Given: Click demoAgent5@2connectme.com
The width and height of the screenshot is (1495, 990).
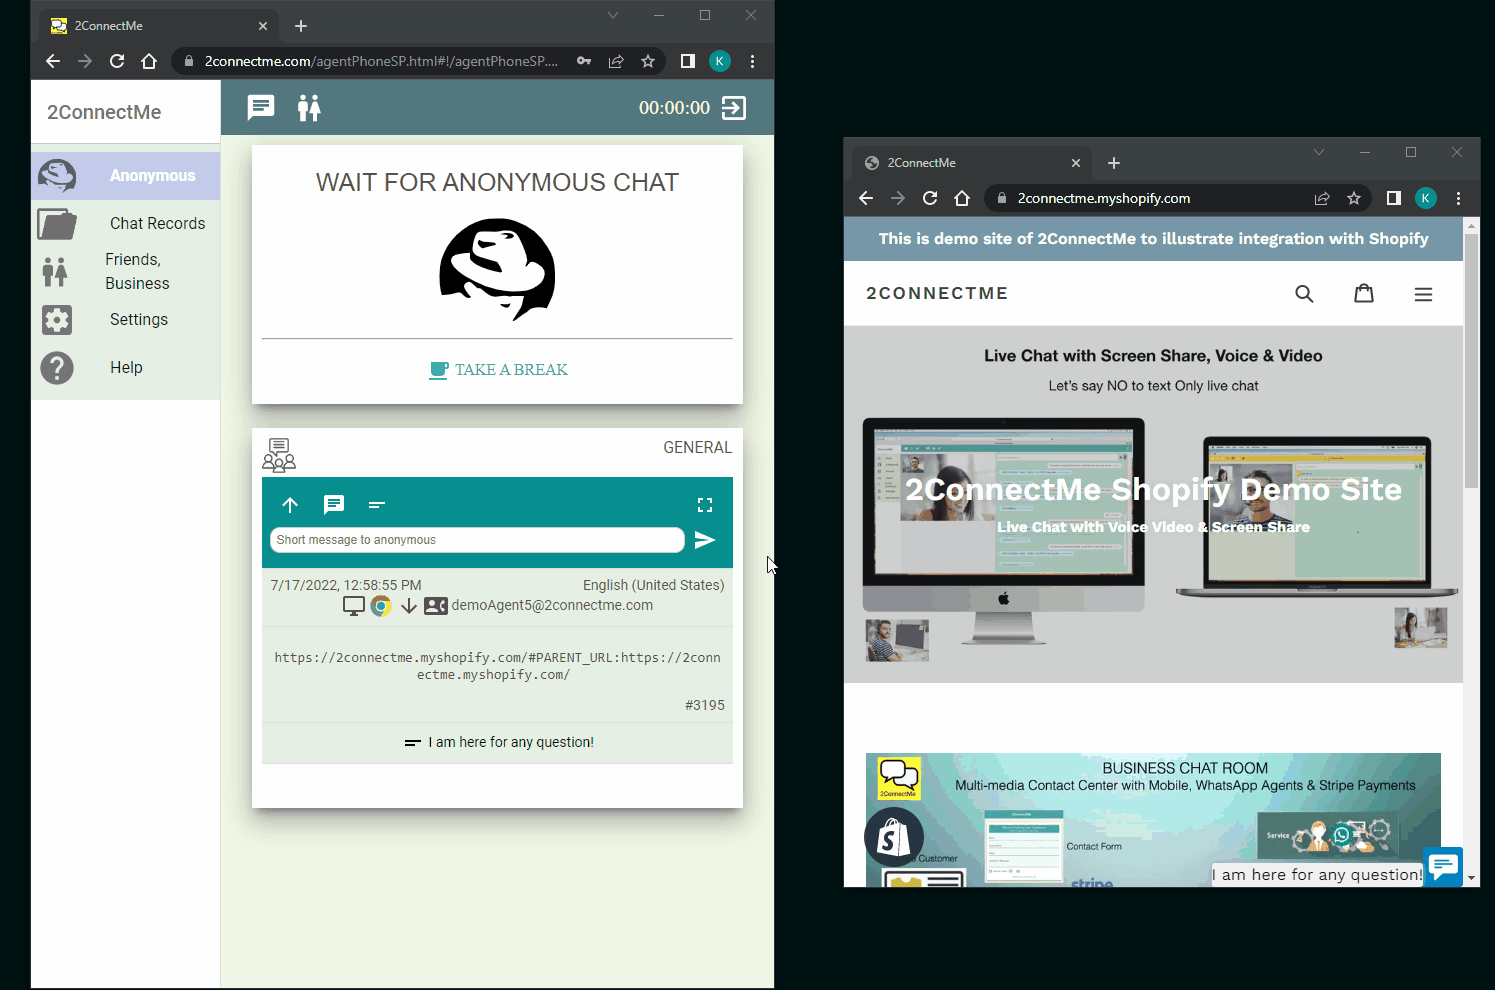Looking at the screenshot, I should 552,605.
